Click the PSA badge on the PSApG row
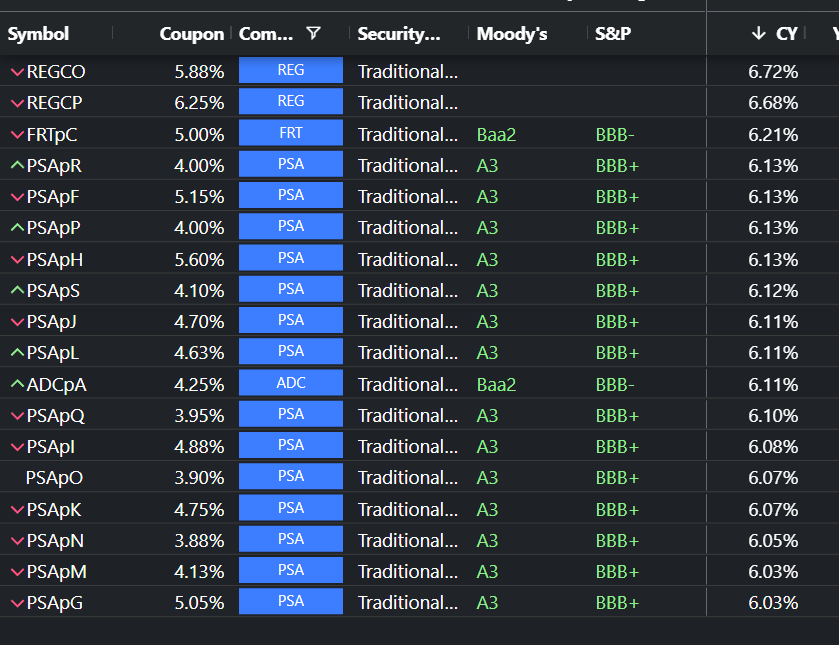Screen dimensions: 839x645 290,601
